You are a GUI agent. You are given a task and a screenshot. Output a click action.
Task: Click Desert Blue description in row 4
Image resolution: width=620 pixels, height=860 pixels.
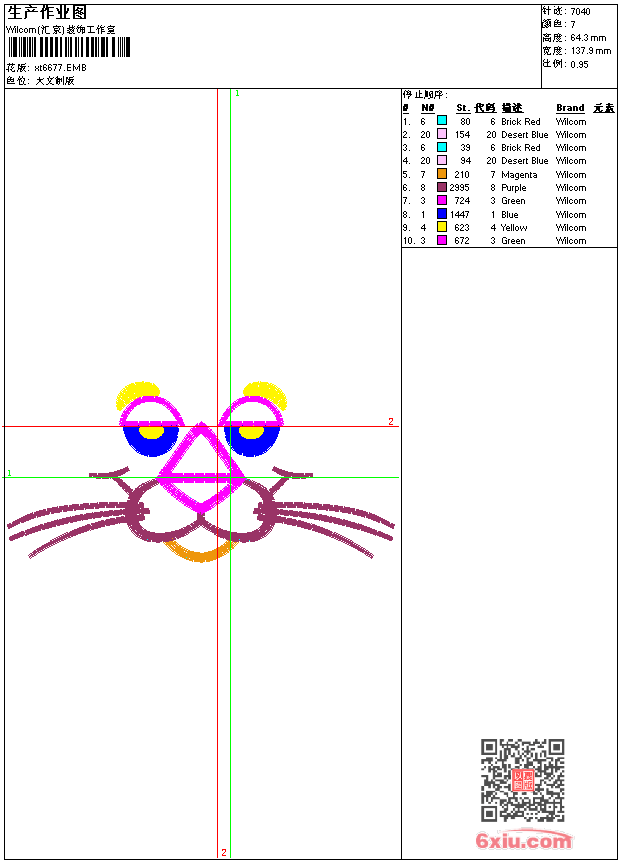525,161
